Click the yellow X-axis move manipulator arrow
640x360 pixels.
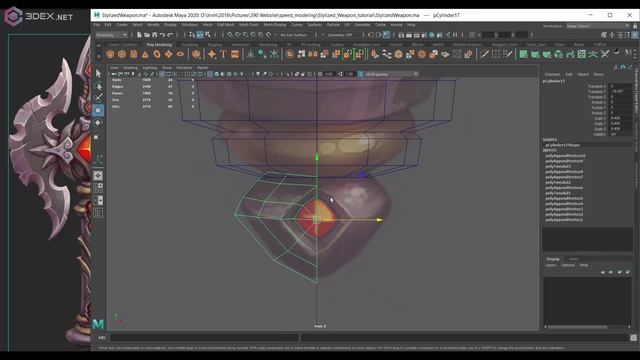click(x=379, y=220)
